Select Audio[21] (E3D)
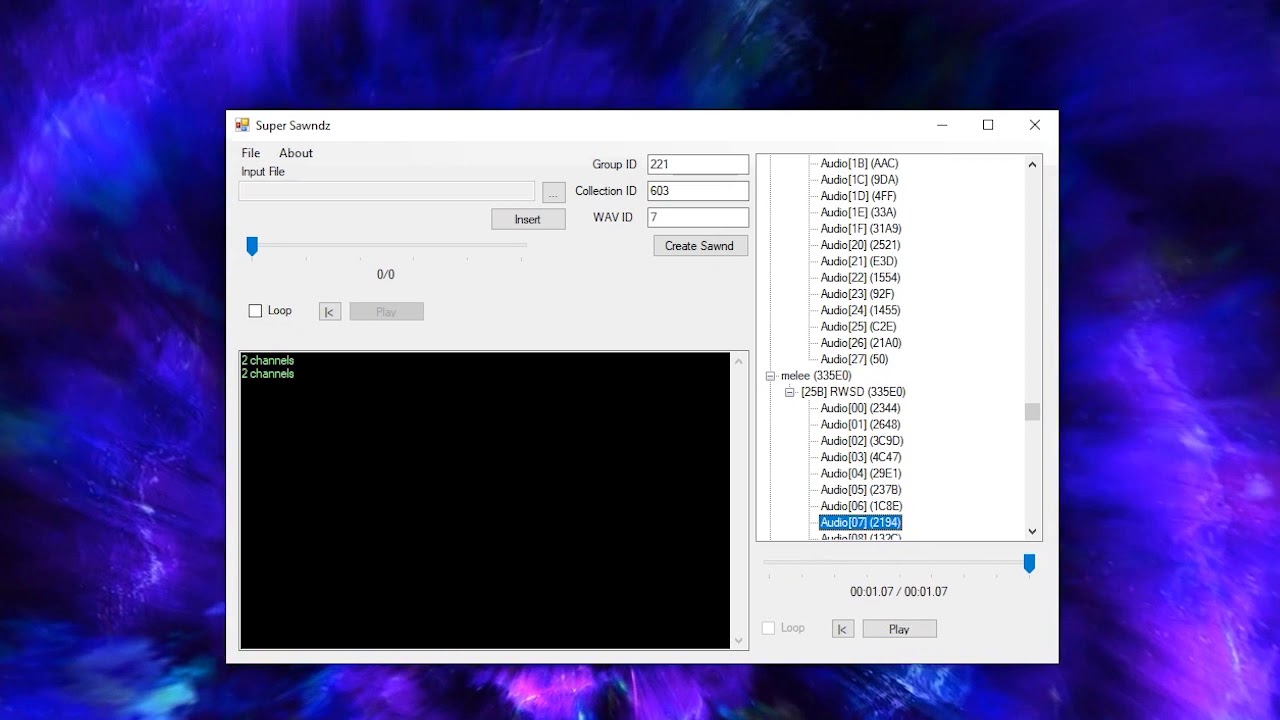The width and height of the screenshot is (1280, 720). tap(859, 262)
